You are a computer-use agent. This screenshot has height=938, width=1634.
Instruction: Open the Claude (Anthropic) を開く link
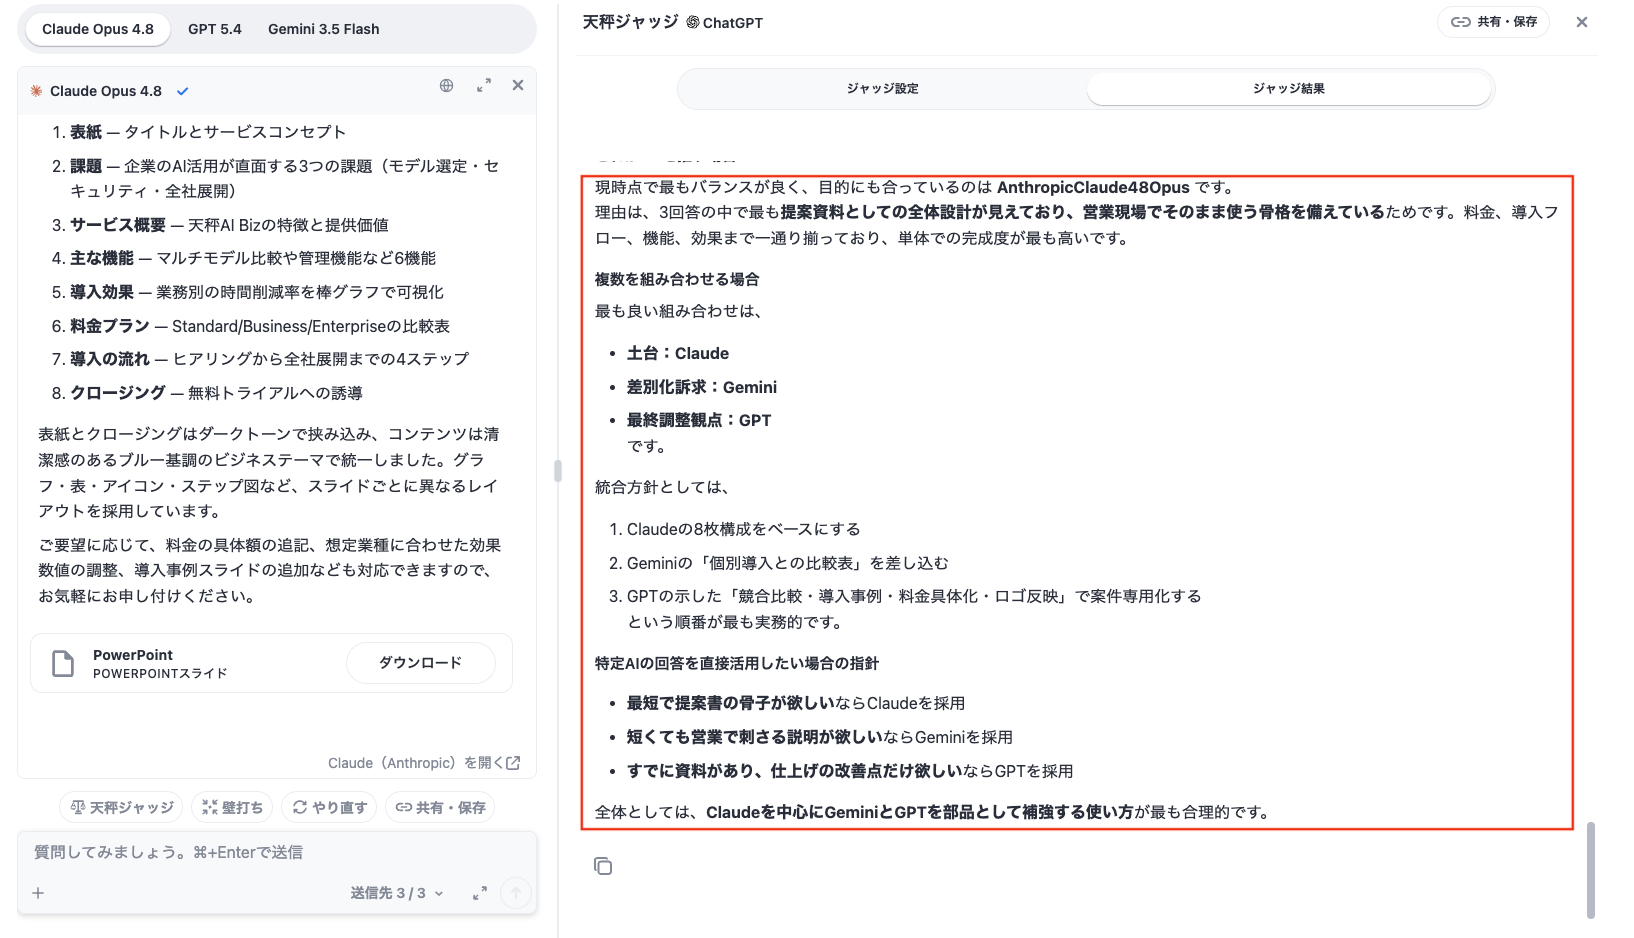424,763
